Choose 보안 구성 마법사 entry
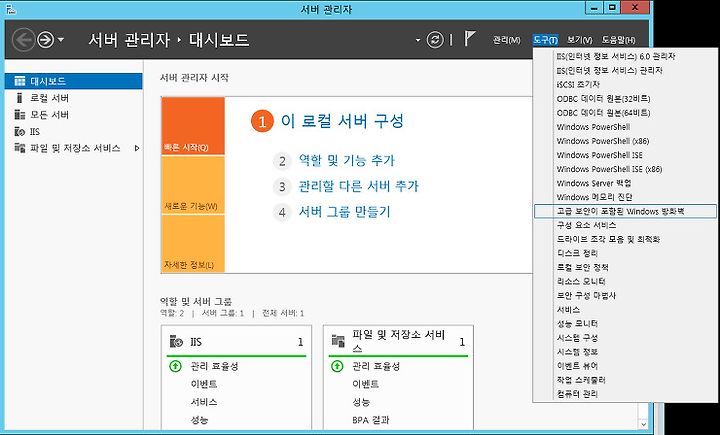Viewport: 720px width, 435px height. 625,295
